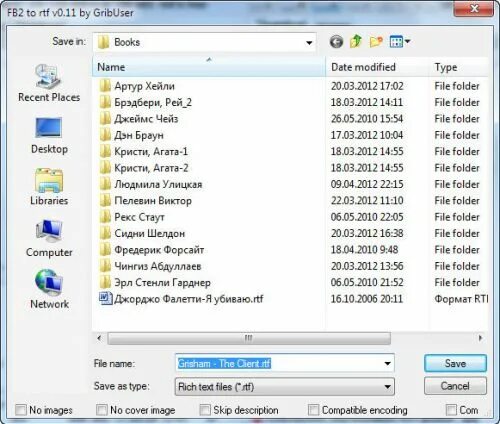Go up one folder level
500x424 pixels.
(356, 42)
